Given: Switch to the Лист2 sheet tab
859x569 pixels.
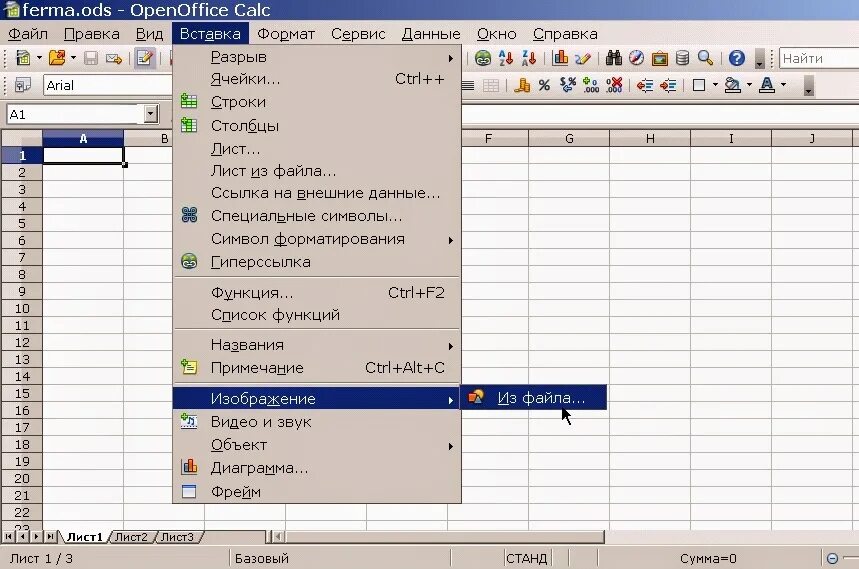Looking at the screenshot, I should (x=131, y=537).
